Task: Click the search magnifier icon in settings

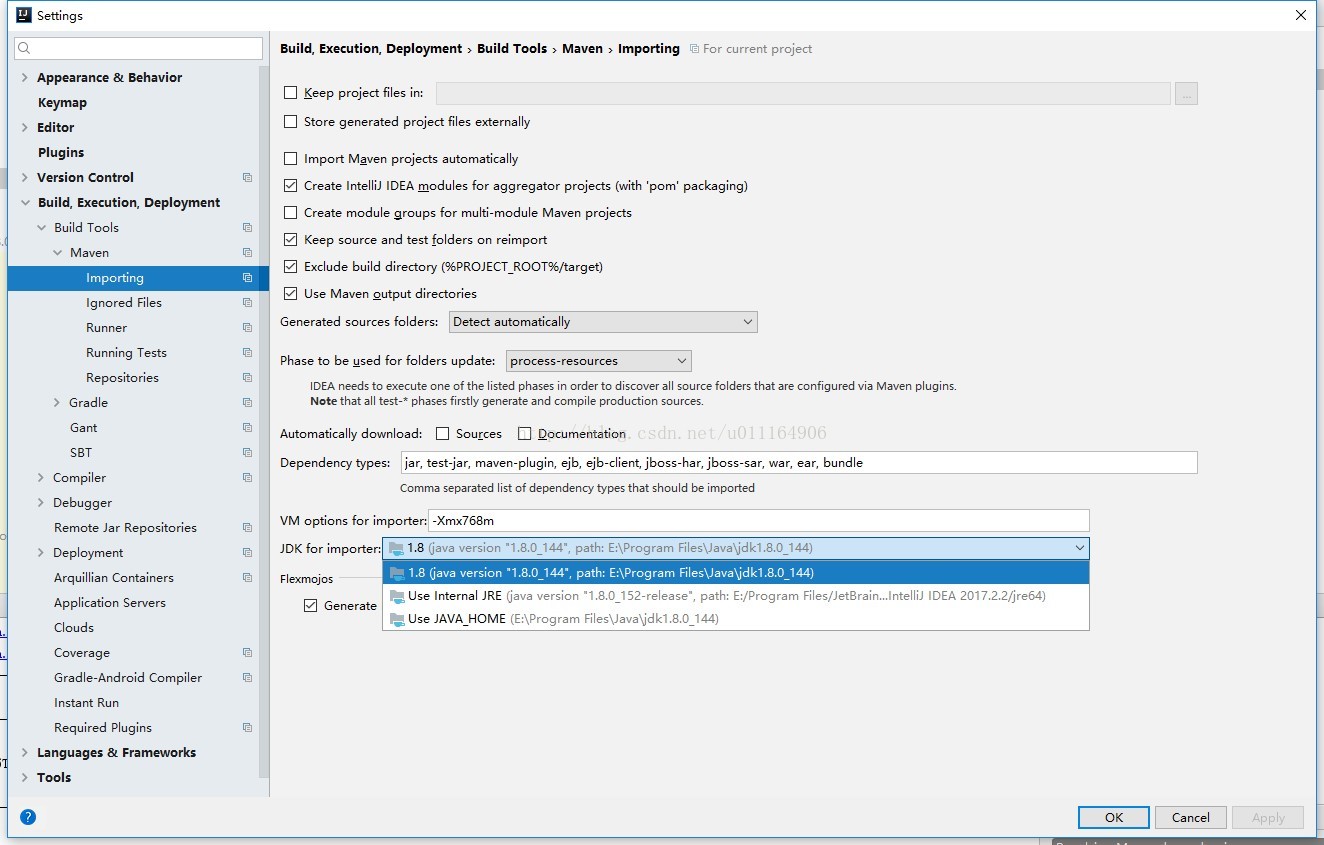Action: (x=25, y=48)
